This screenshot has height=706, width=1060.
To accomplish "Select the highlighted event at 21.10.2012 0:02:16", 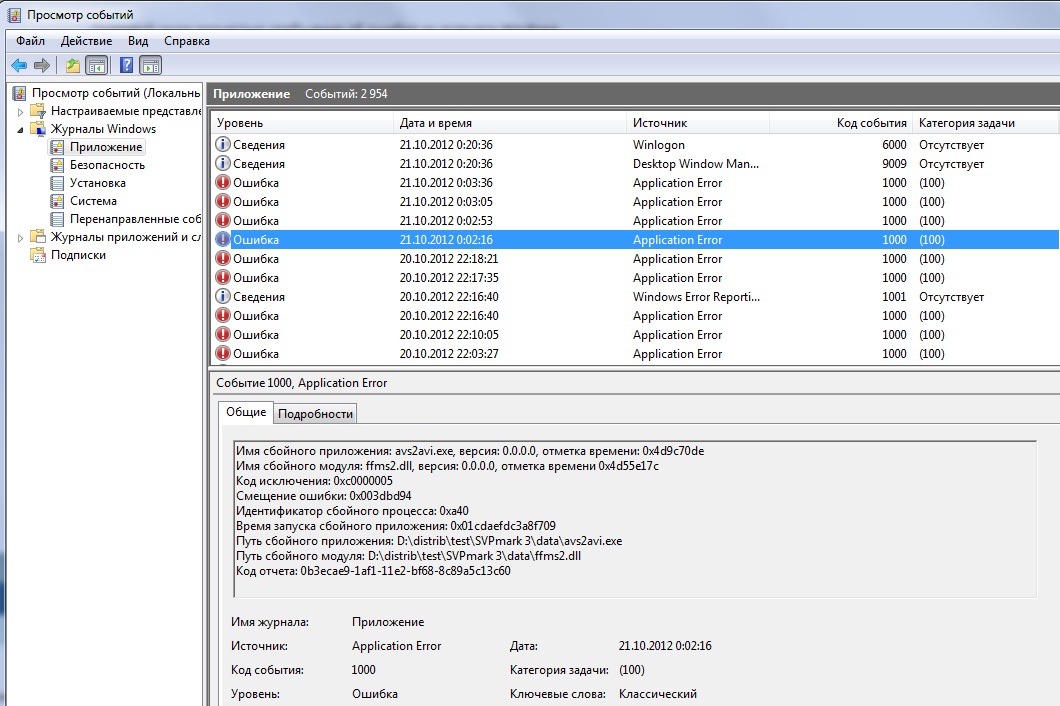I will [x=635, y=239].
